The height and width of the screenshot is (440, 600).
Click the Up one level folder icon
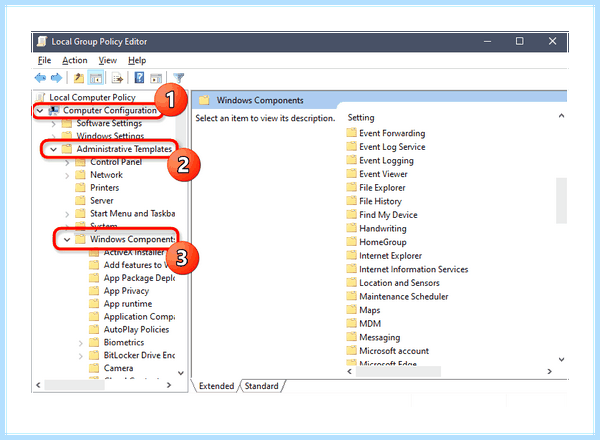tap(79, 78)
